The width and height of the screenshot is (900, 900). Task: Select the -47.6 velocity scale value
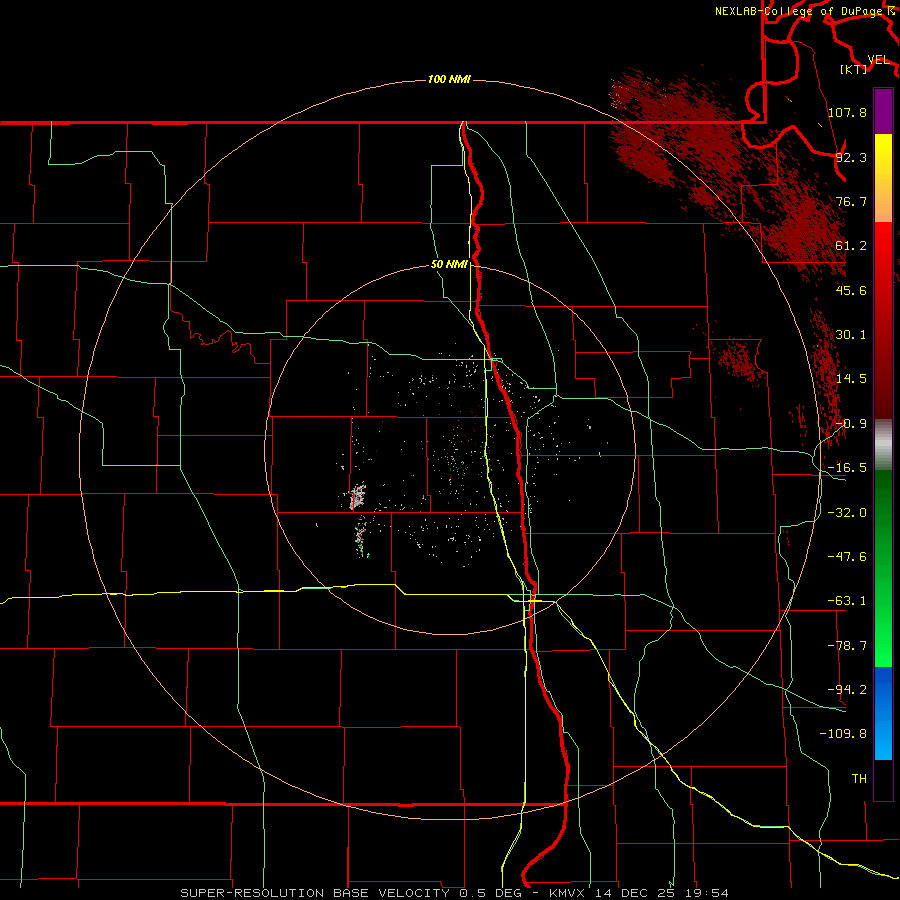[847, 557]
